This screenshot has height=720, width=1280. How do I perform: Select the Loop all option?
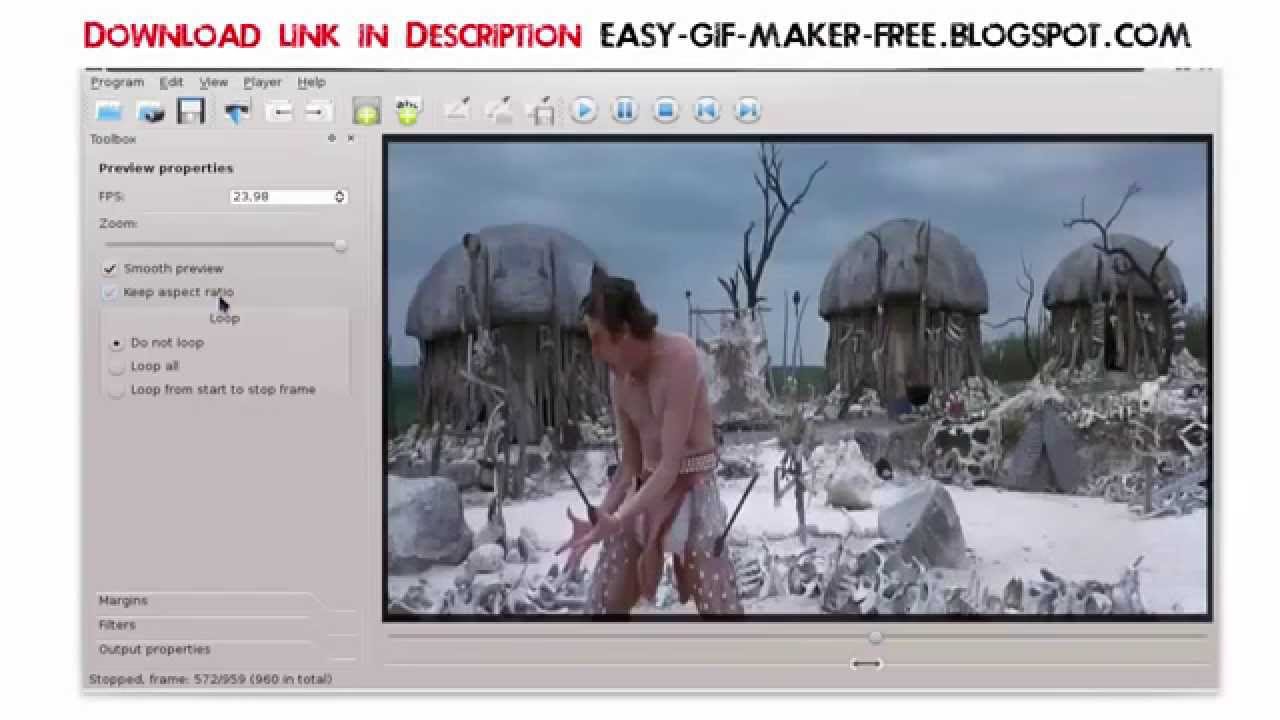point(117,367)
